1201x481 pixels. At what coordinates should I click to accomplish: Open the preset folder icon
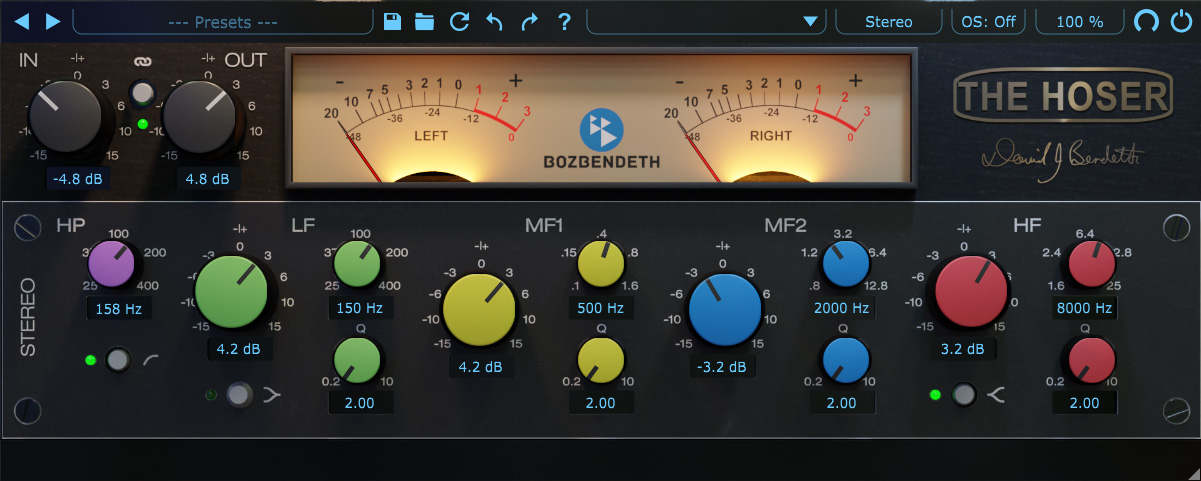coord(425,21)
